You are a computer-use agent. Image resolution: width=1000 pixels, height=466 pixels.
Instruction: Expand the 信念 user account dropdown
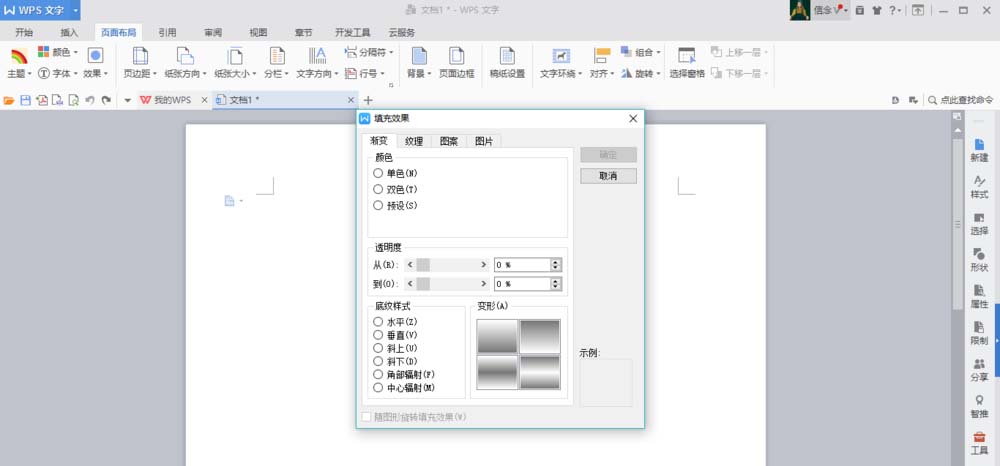846,10
